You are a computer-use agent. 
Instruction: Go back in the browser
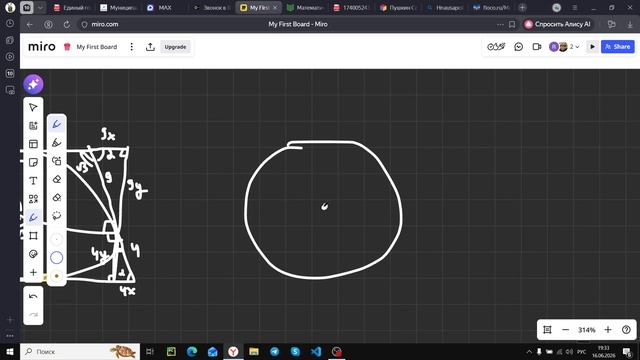click(x=30, y=24)
